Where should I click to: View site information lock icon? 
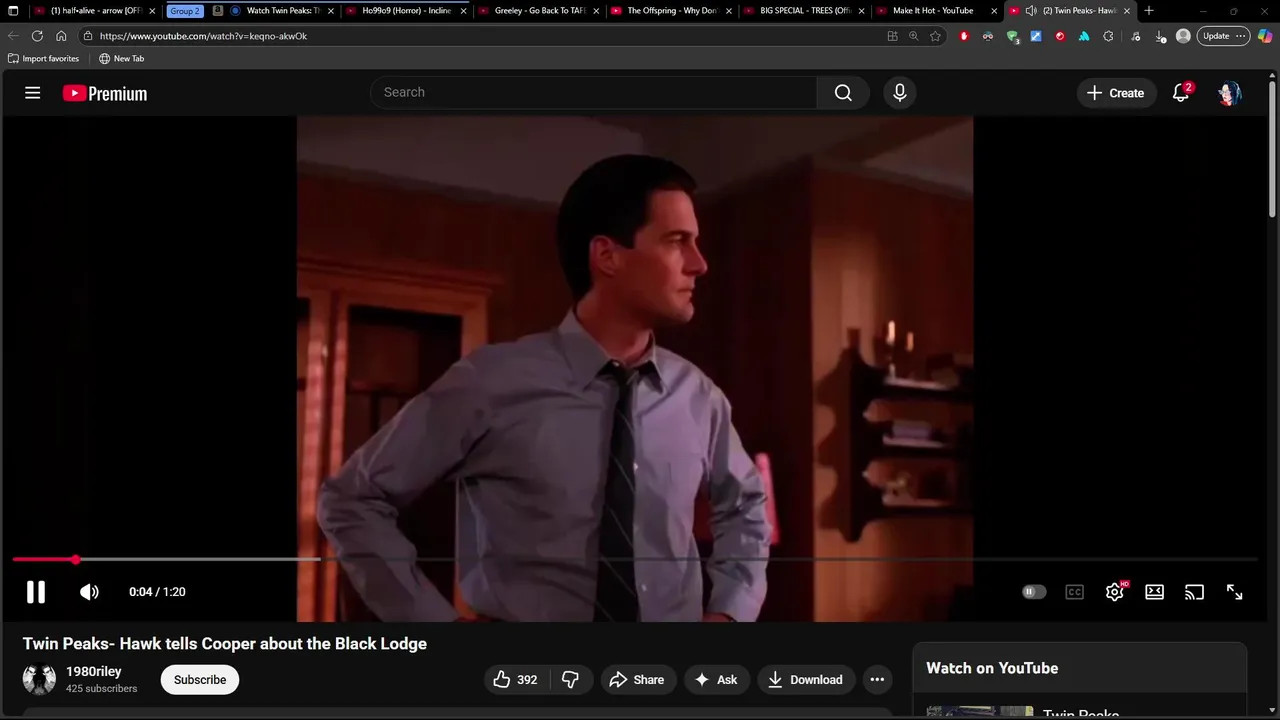tap(88, 36)
